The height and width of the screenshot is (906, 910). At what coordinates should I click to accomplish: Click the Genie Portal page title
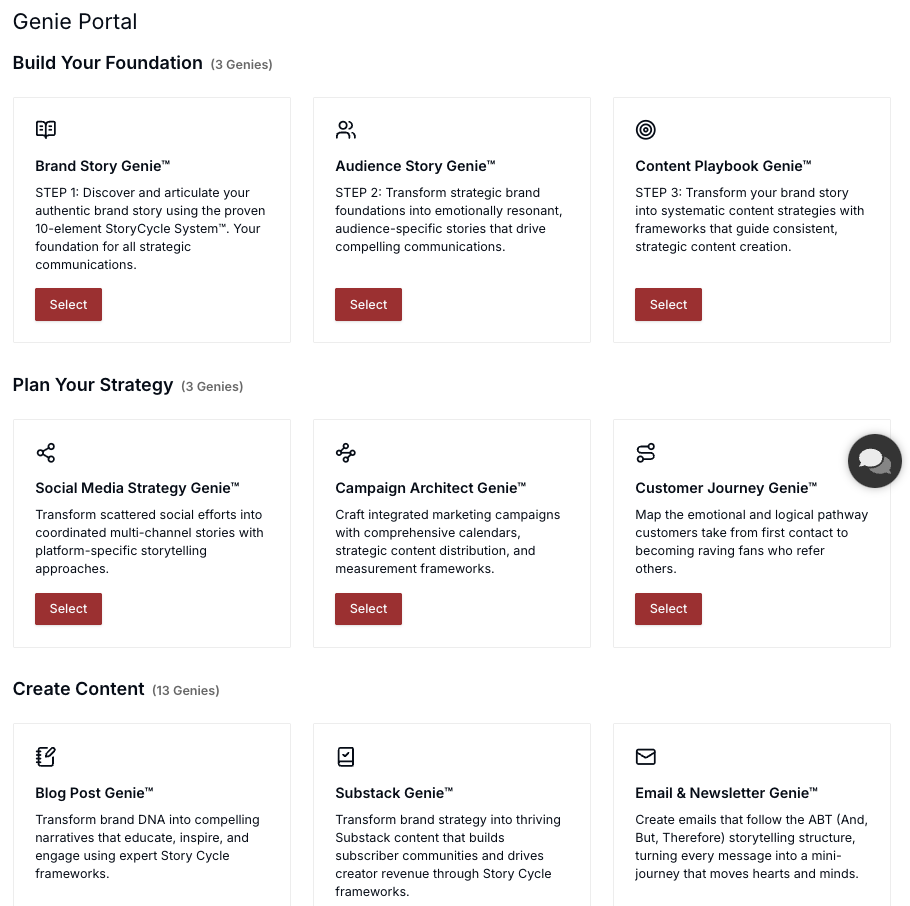pyautogui.click(x=75, y=21)
